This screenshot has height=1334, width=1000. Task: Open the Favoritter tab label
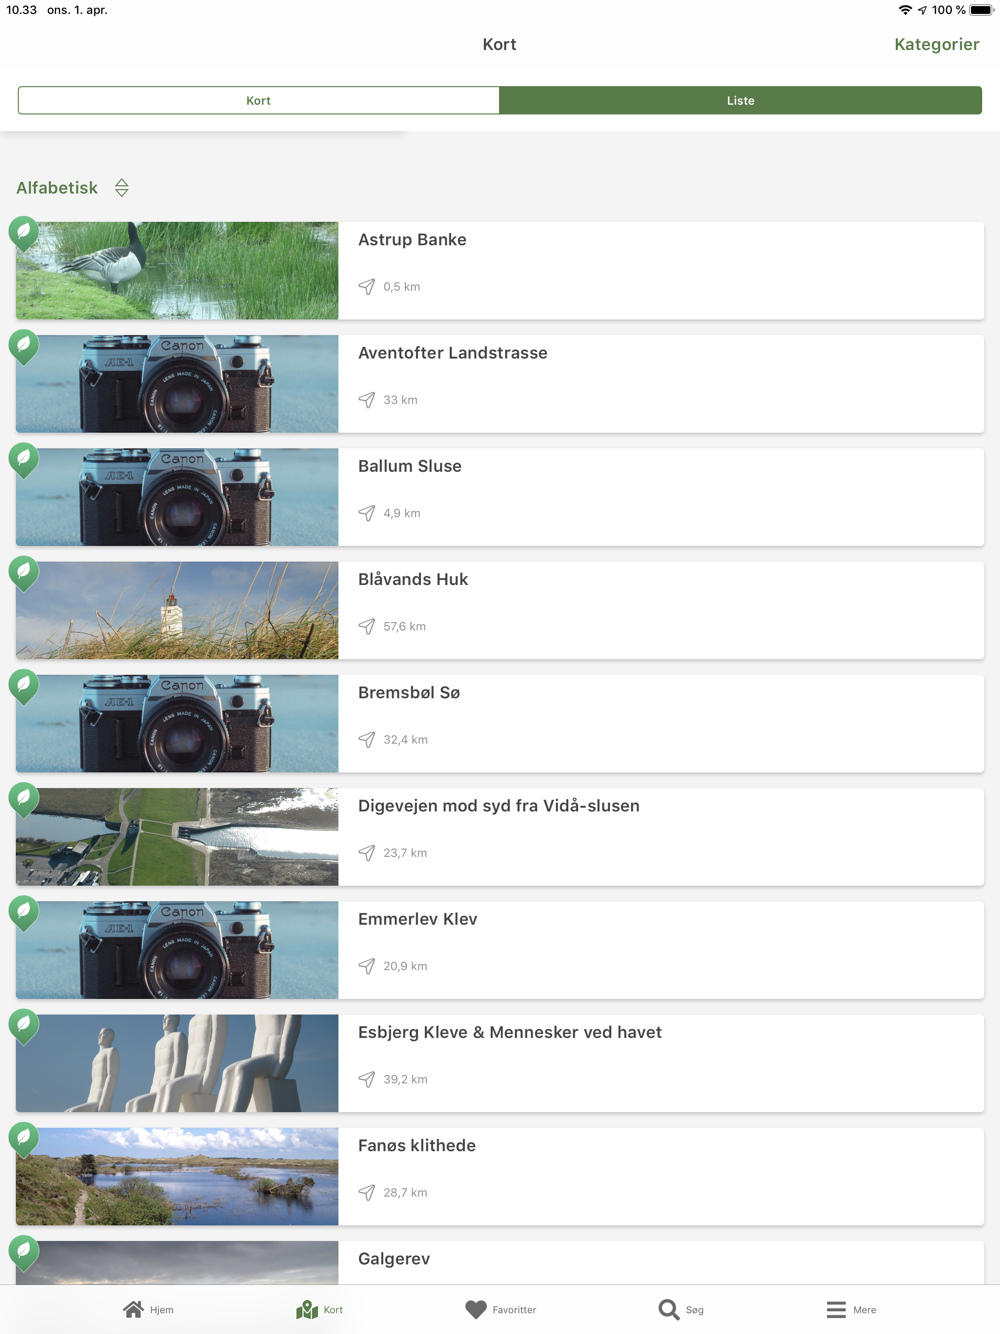click(514, 1310)
